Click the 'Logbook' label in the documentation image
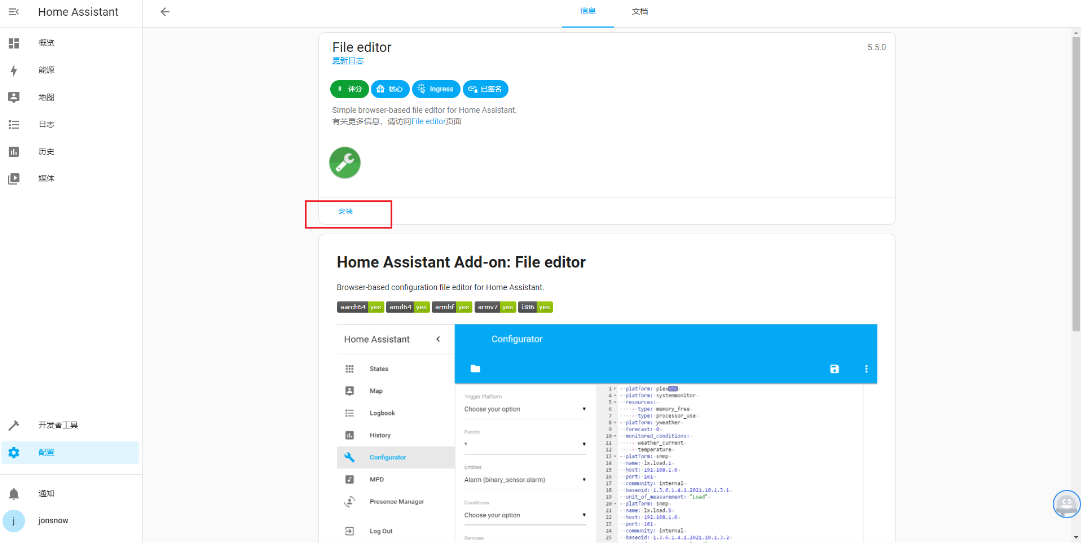 tap(382, 413)
